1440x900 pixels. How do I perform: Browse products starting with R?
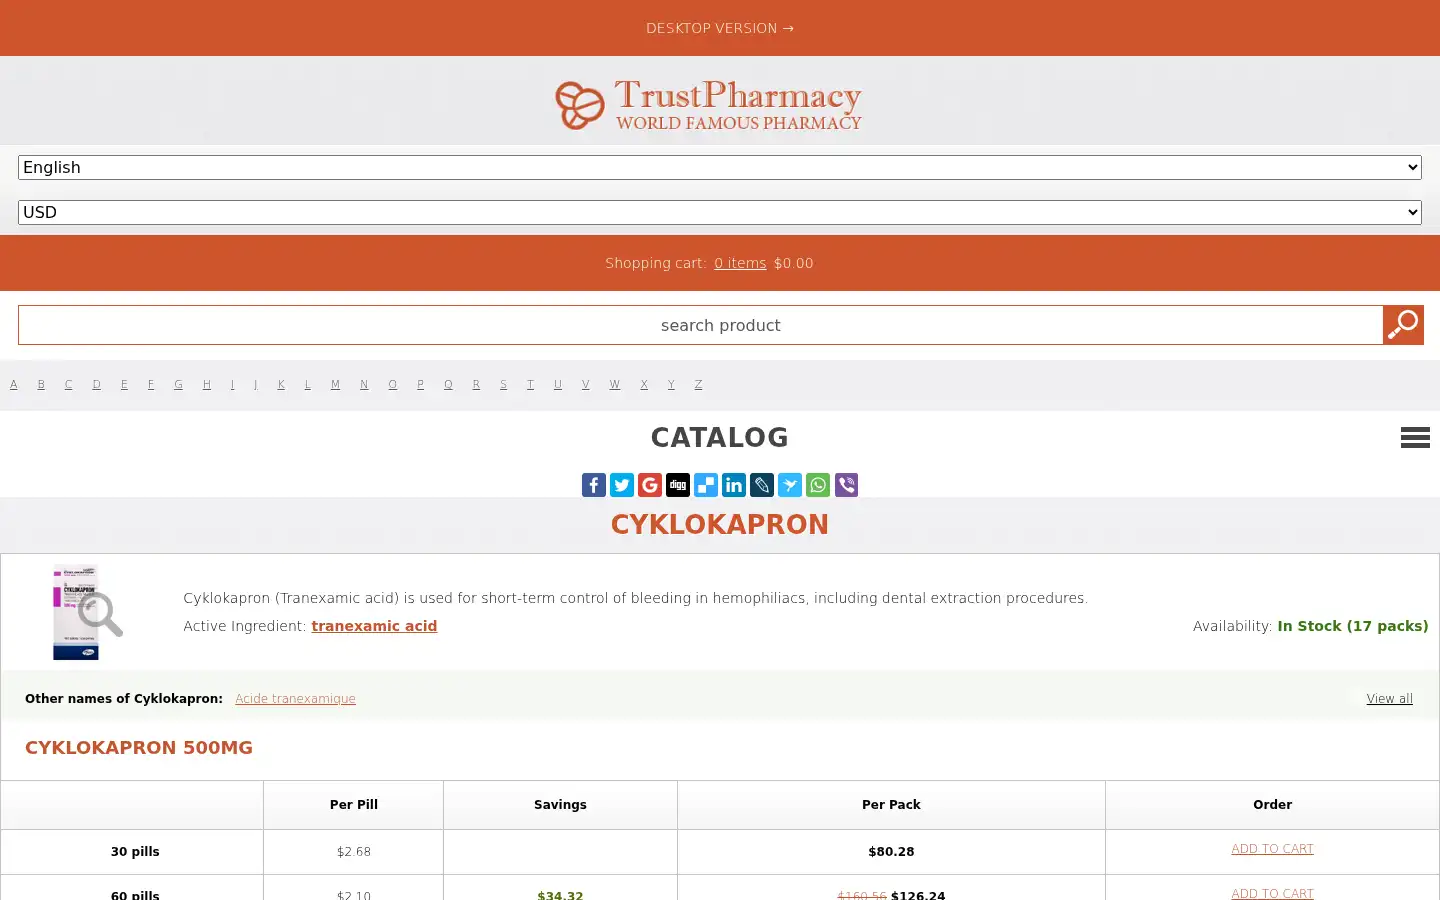pos(476,384)
